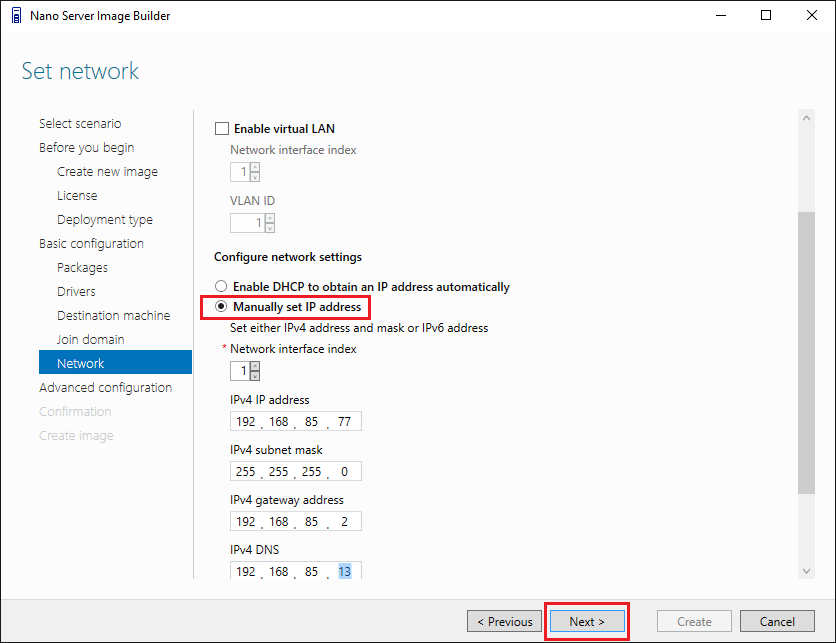836x643 pixels.
Task: Click the first octet of the IPv4 DNS address field
Action: point(246,571)
